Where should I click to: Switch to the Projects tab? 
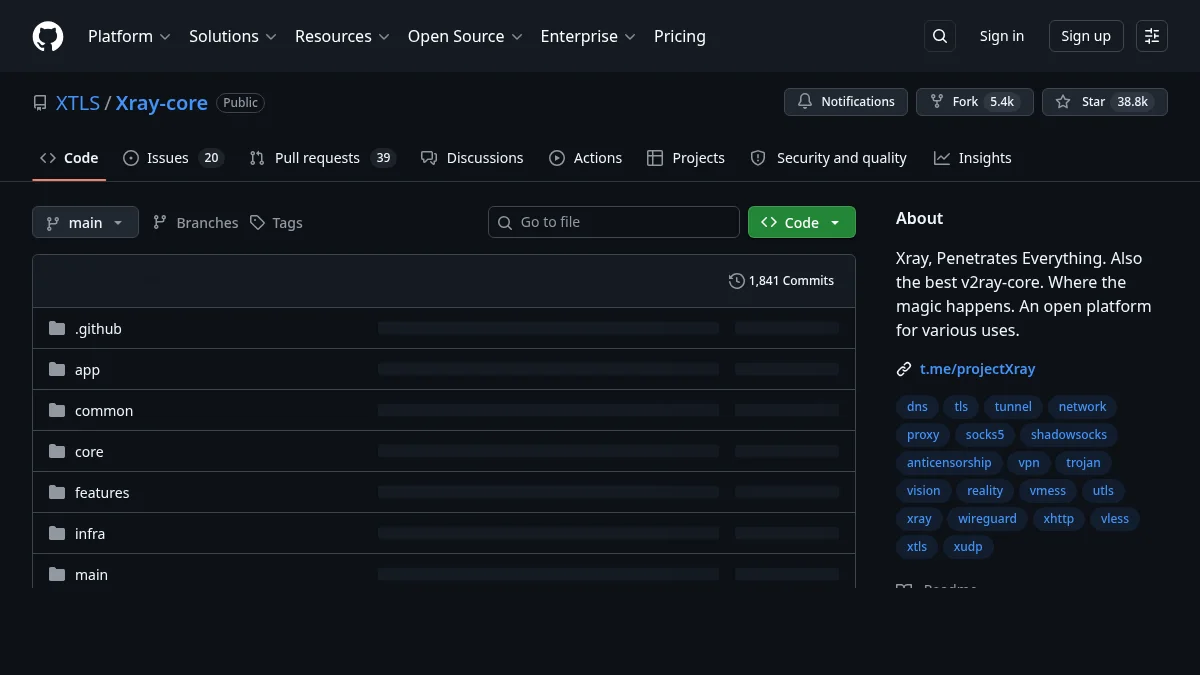686,158
